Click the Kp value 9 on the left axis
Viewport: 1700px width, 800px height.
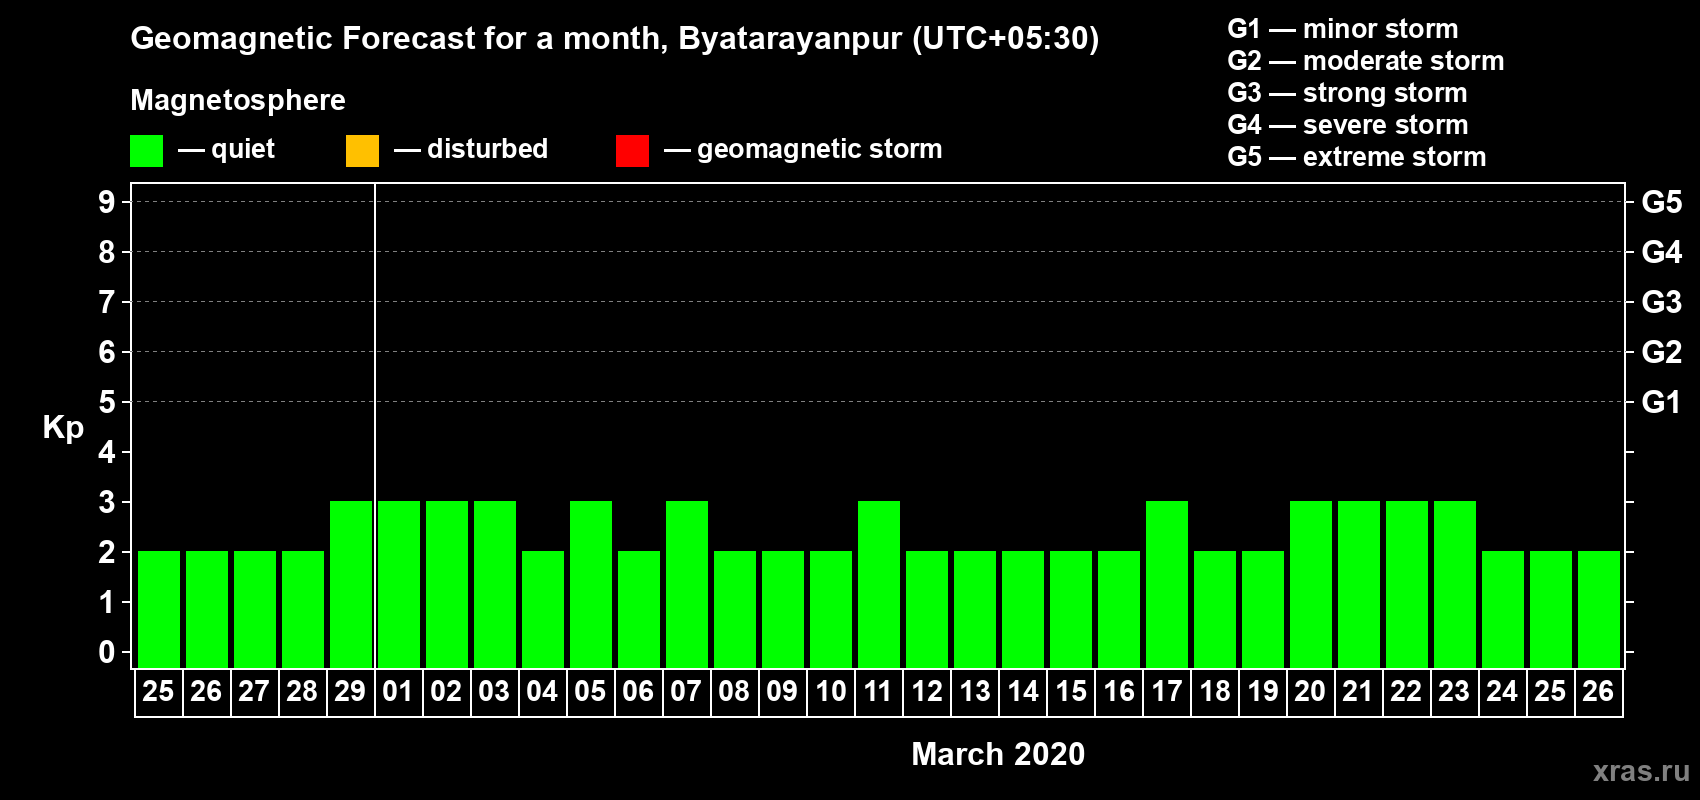107,202
